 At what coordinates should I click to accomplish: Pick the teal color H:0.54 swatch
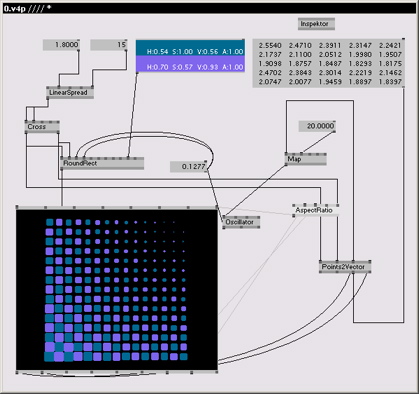190,48
